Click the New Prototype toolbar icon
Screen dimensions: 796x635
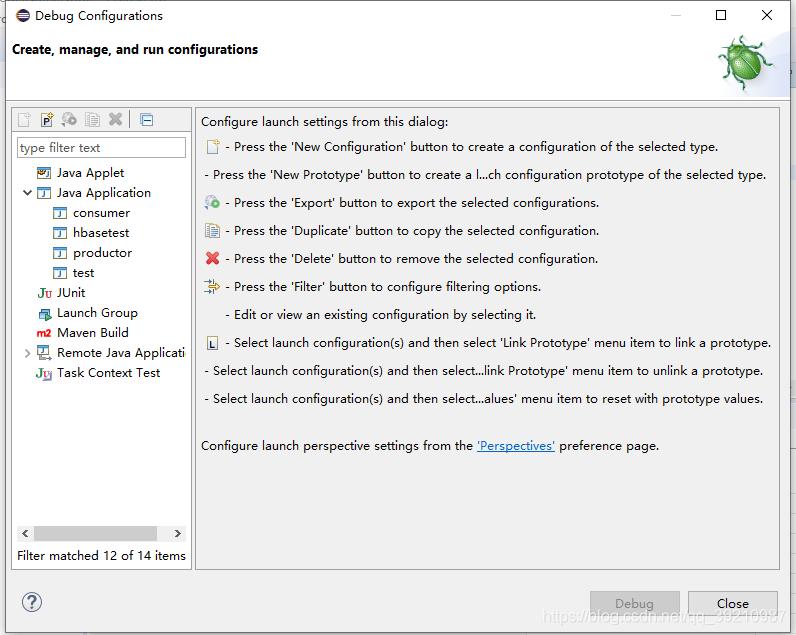pyautogui.click(x=47, y=120)
